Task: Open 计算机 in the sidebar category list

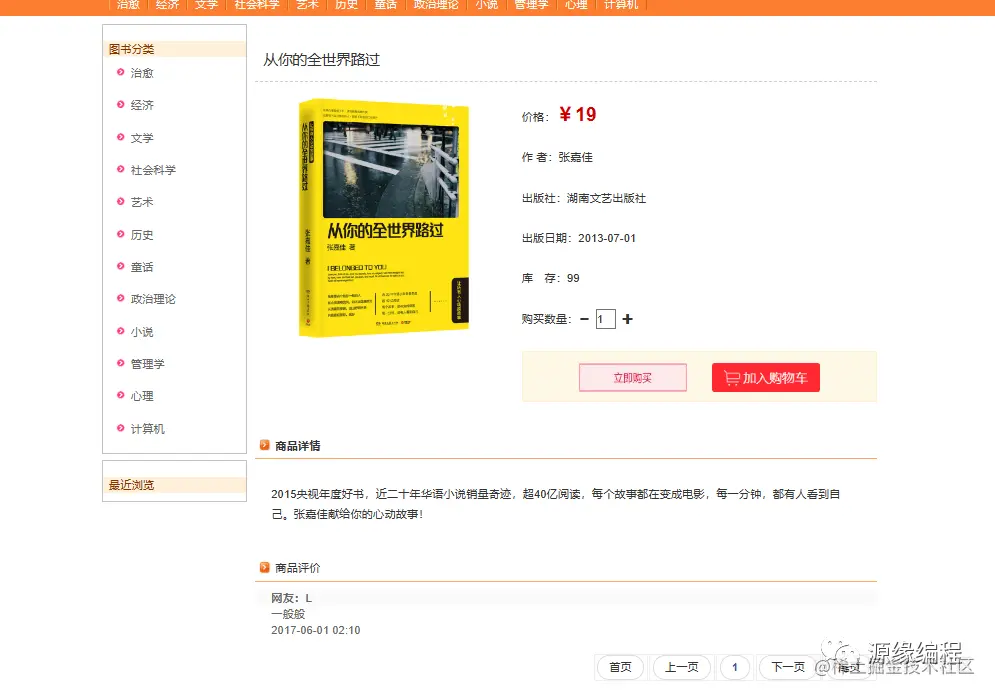Action: coord(148,429)
